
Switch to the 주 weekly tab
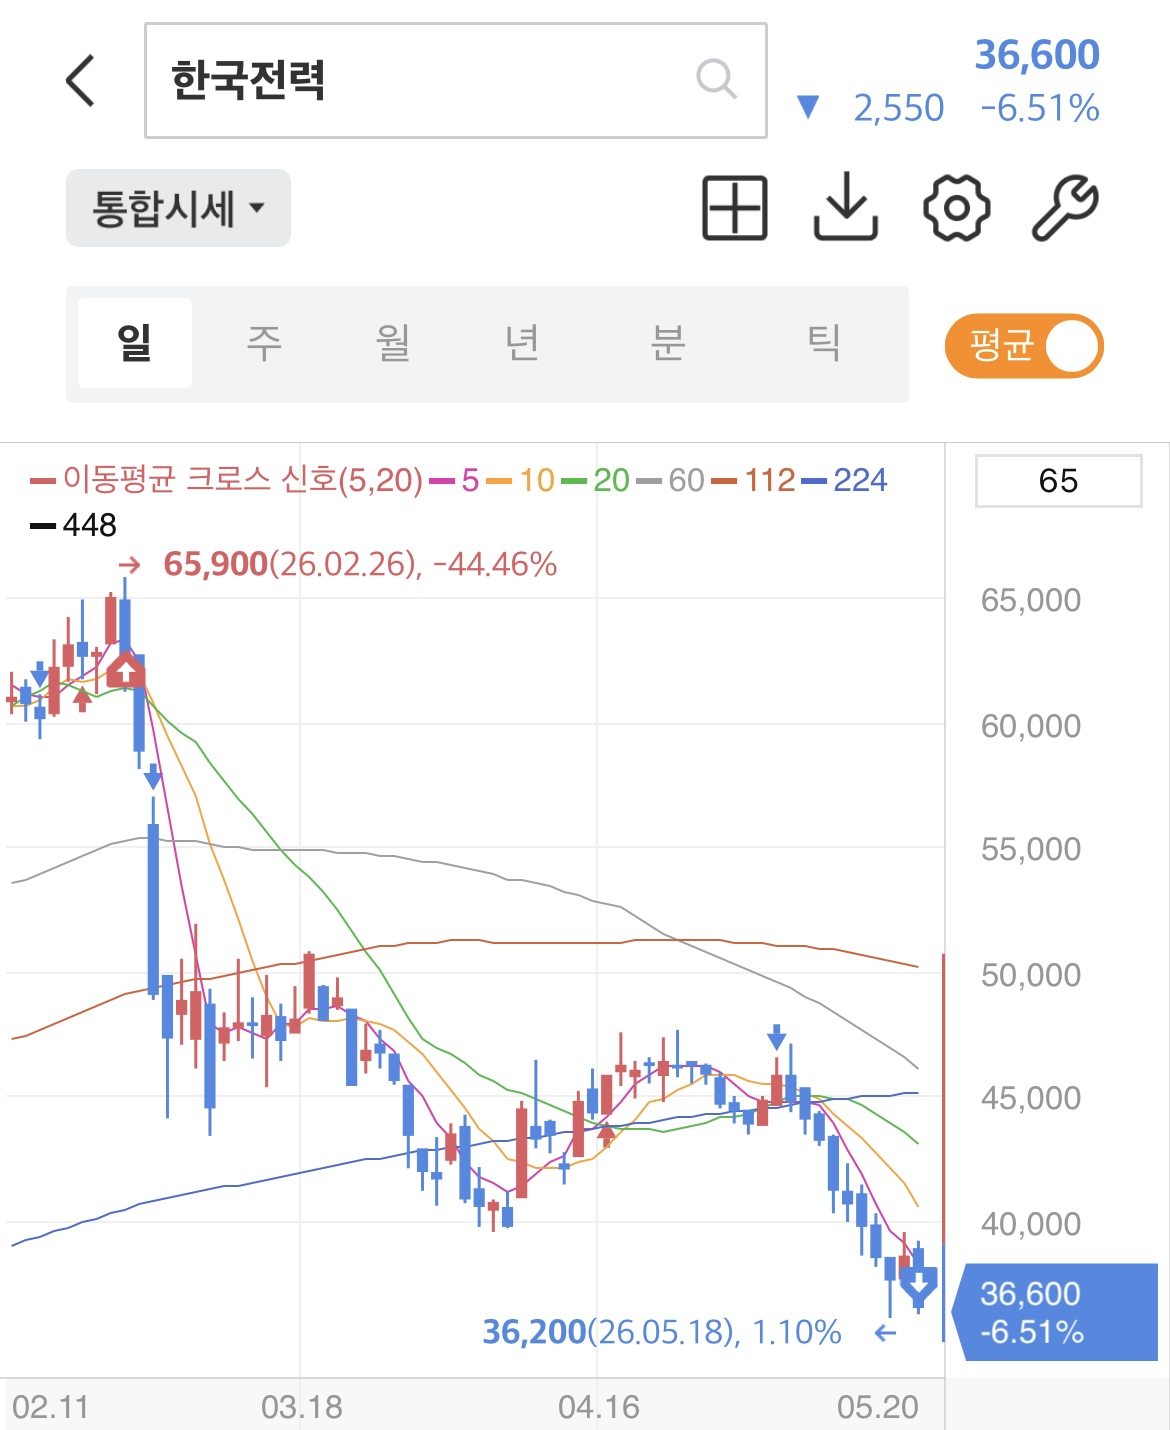(264, 343)
